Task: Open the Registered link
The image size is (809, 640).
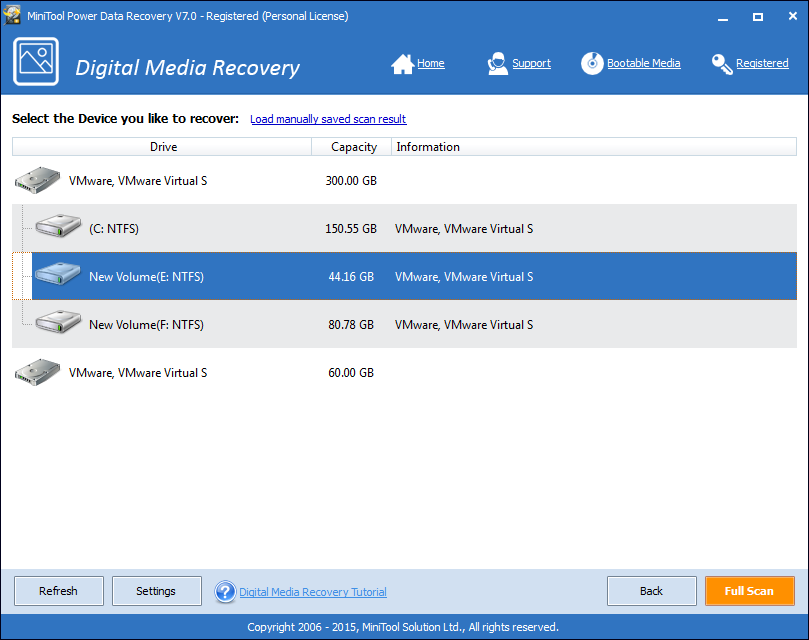Action: (x=762, y=63)
